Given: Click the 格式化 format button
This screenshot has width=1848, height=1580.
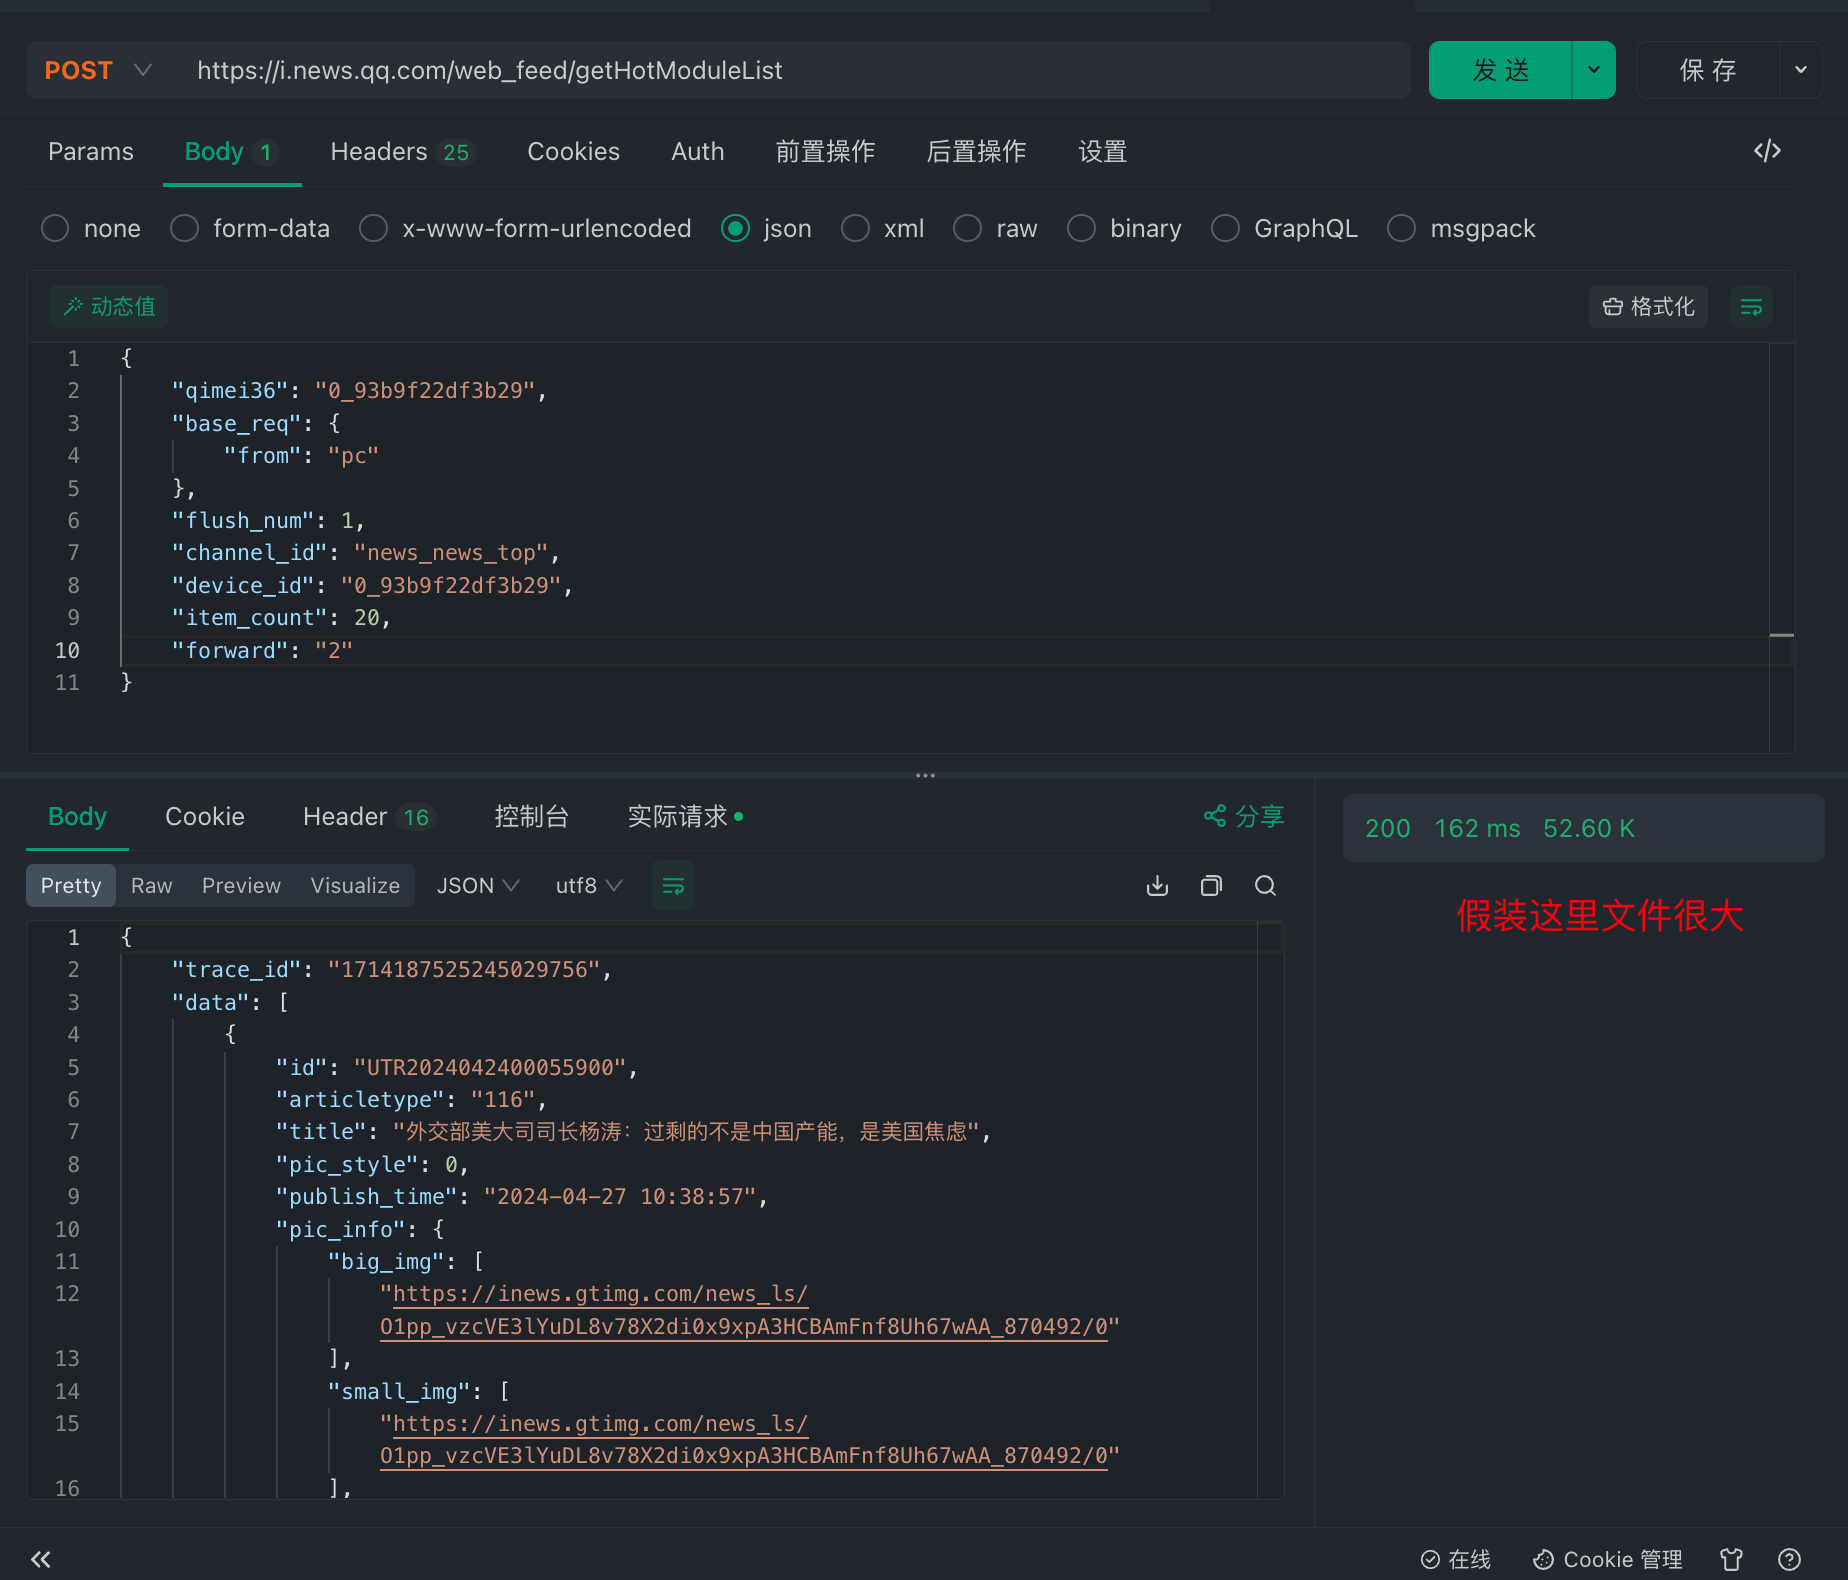Looking at the screenshot, I should click(x=1648, y=307).
